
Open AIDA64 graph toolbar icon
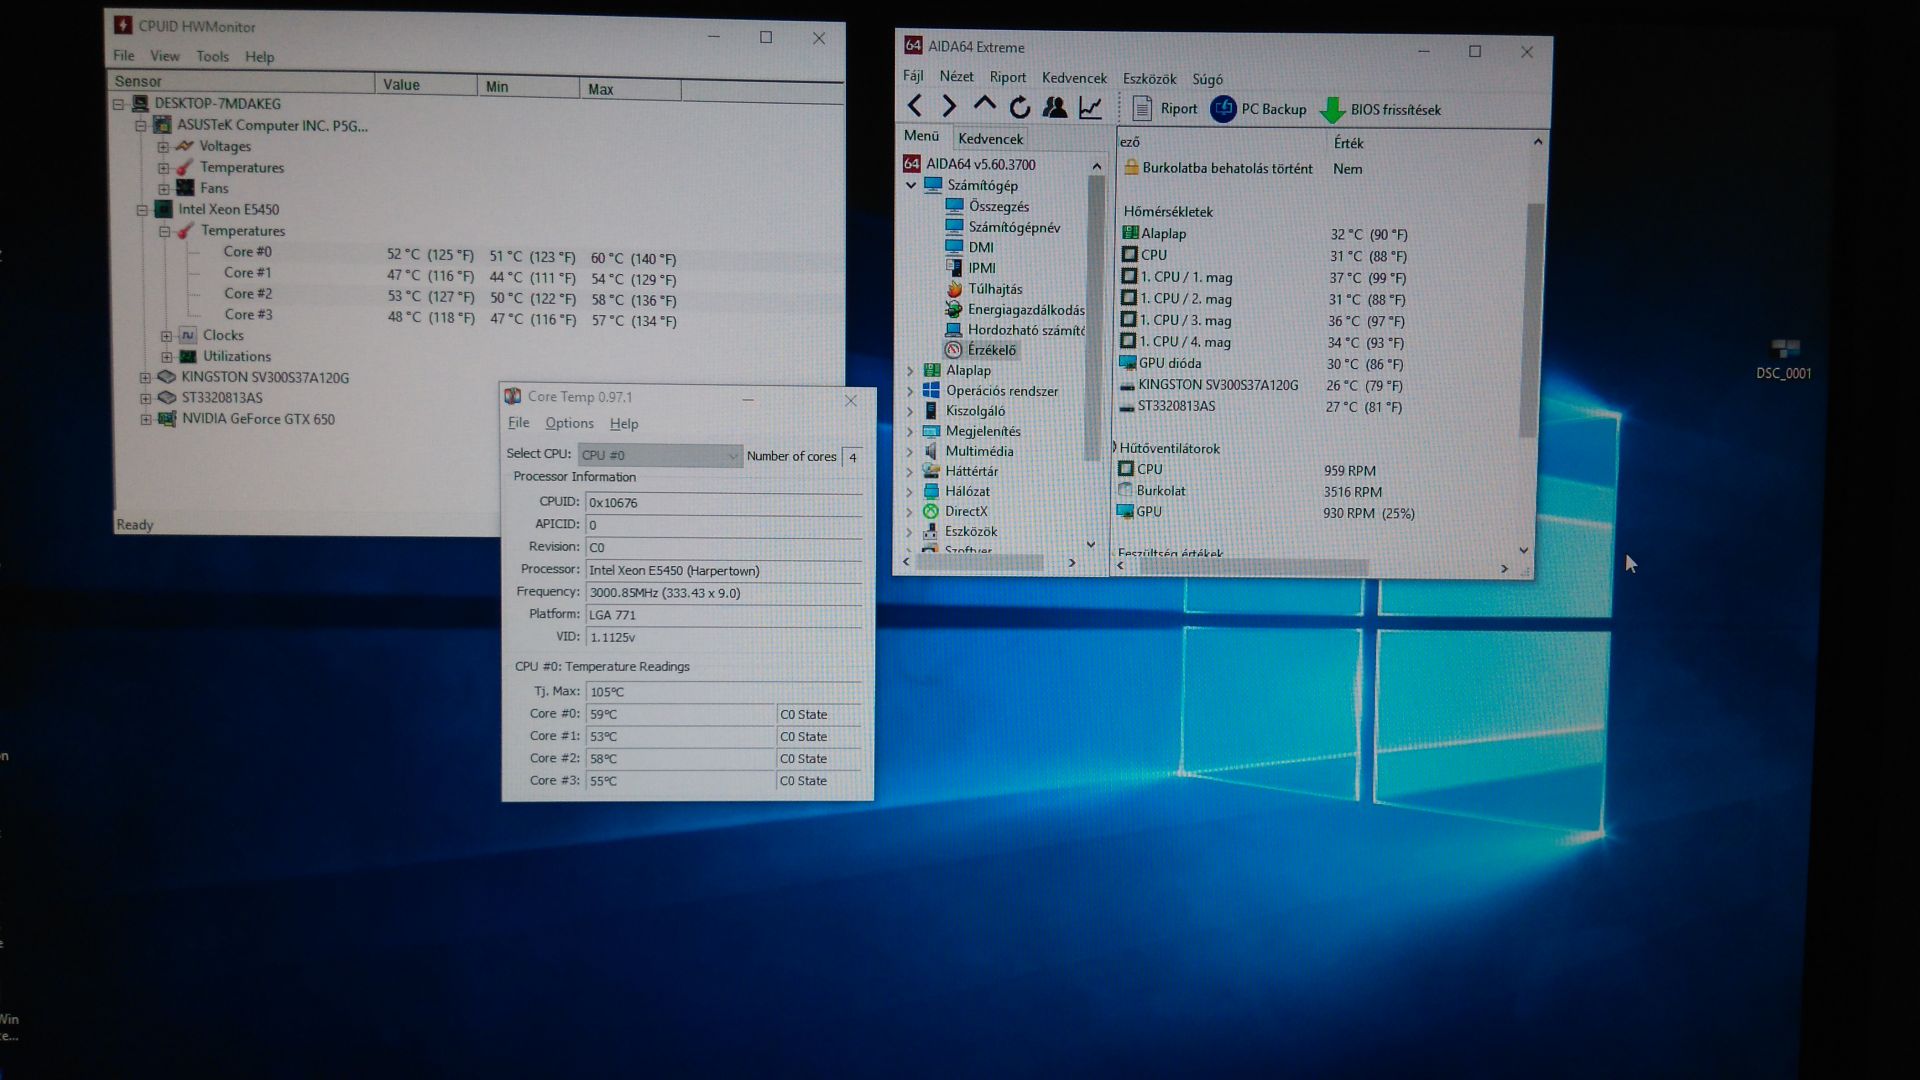(x=1090, y=107)
